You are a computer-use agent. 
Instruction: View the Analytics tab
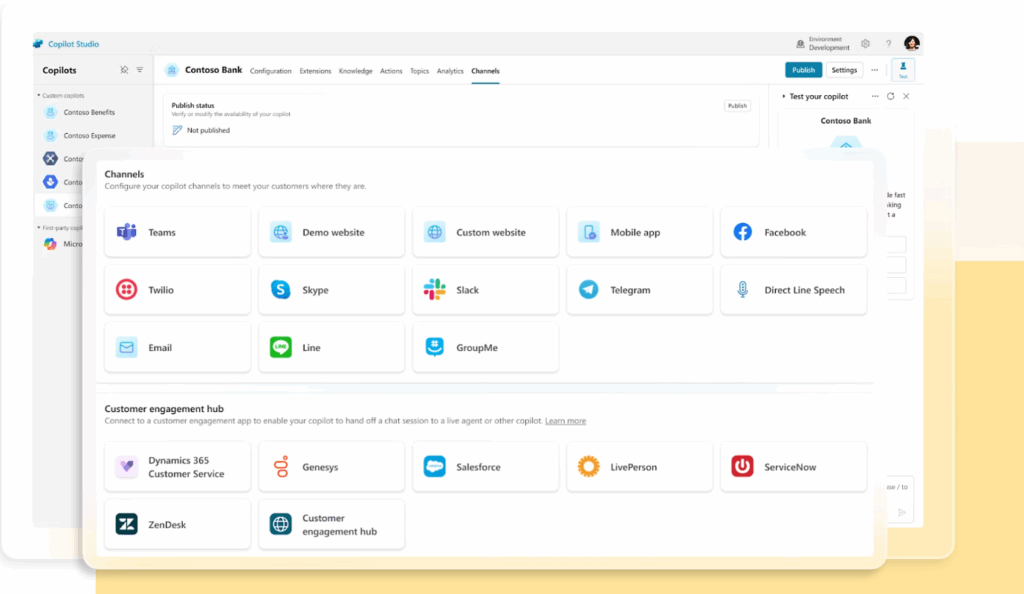coord(450,71)
